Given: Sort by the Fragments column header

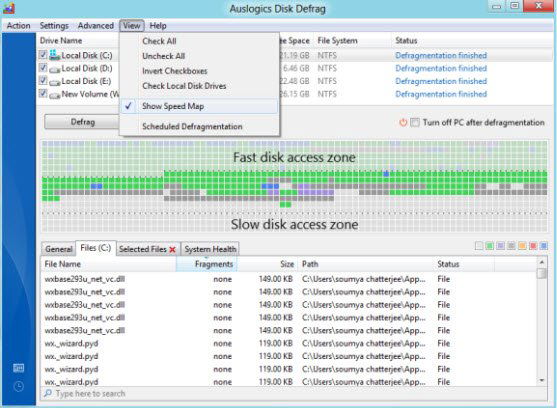Looking at the screenshot, I should point(206,264).
